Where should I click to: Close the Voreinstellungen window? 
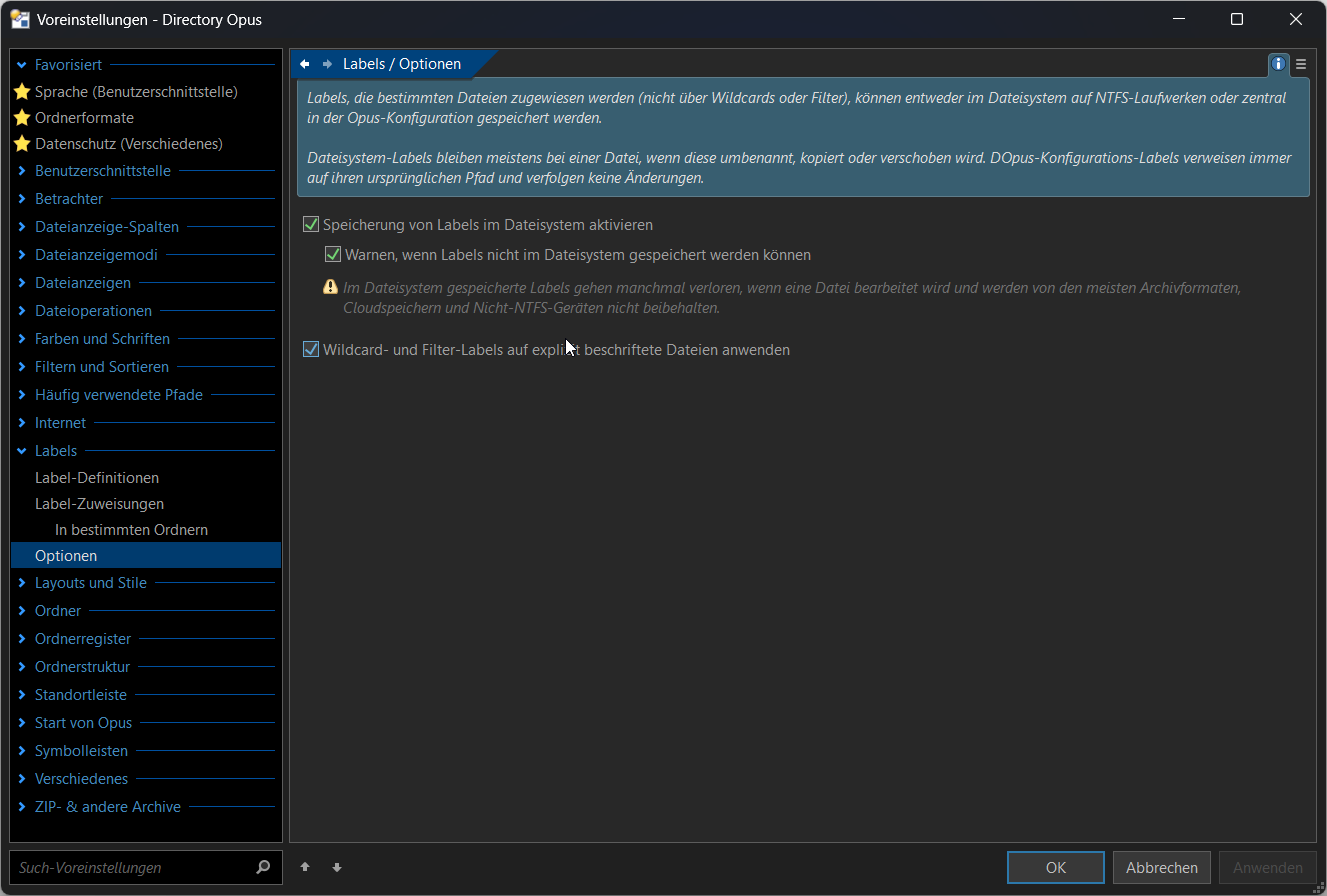[1296, 19]
